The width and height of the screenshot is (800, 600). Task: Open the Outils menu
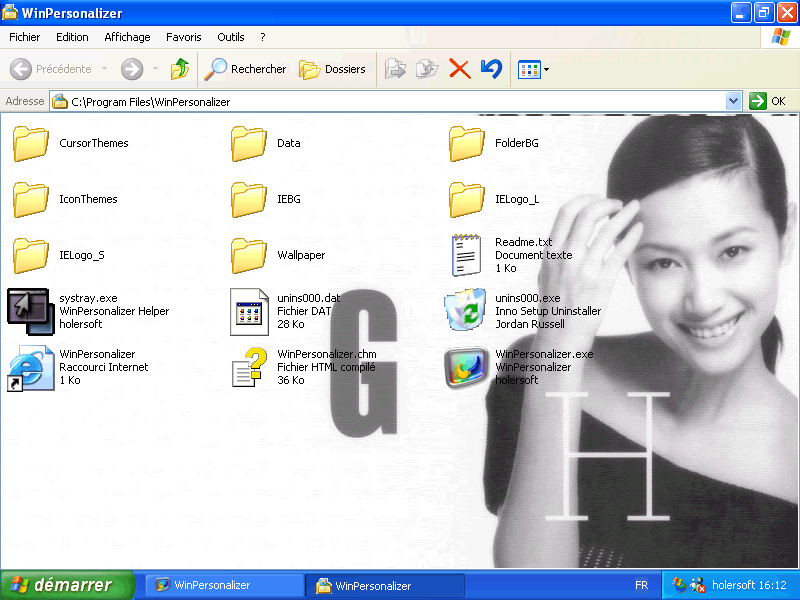click(x=231, y=37)
